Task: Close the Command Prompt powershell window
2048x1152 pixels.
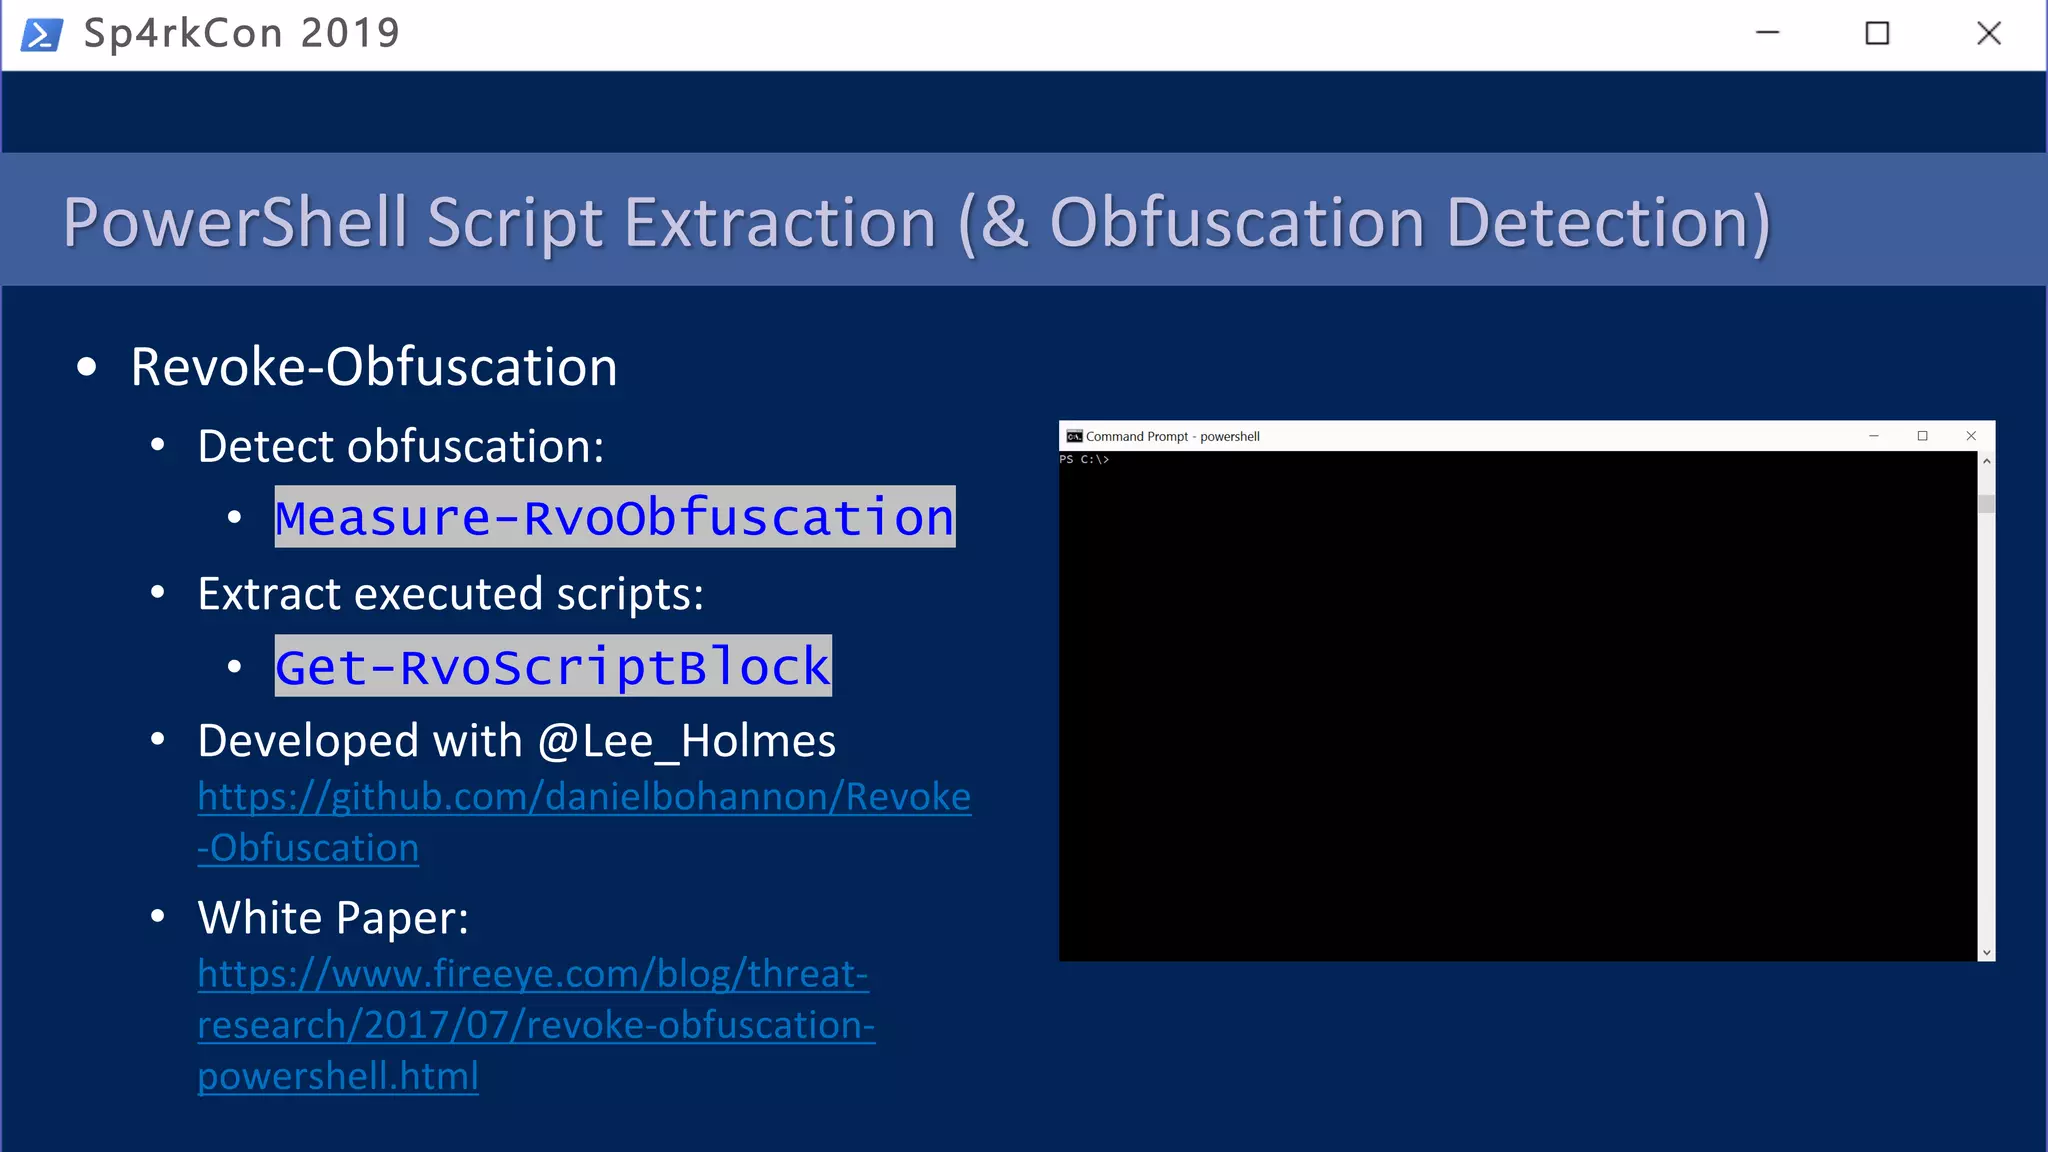Action: (1970, 436)
